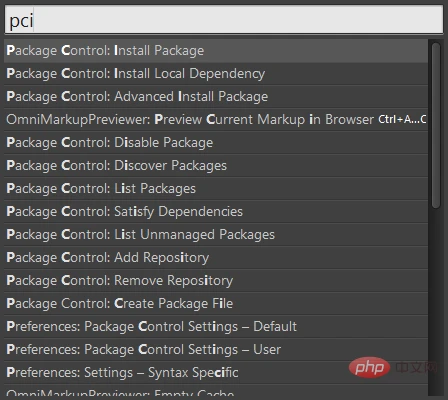Click the command list scrollbar thumb
The image size is (448, 400).
[436, 125]
